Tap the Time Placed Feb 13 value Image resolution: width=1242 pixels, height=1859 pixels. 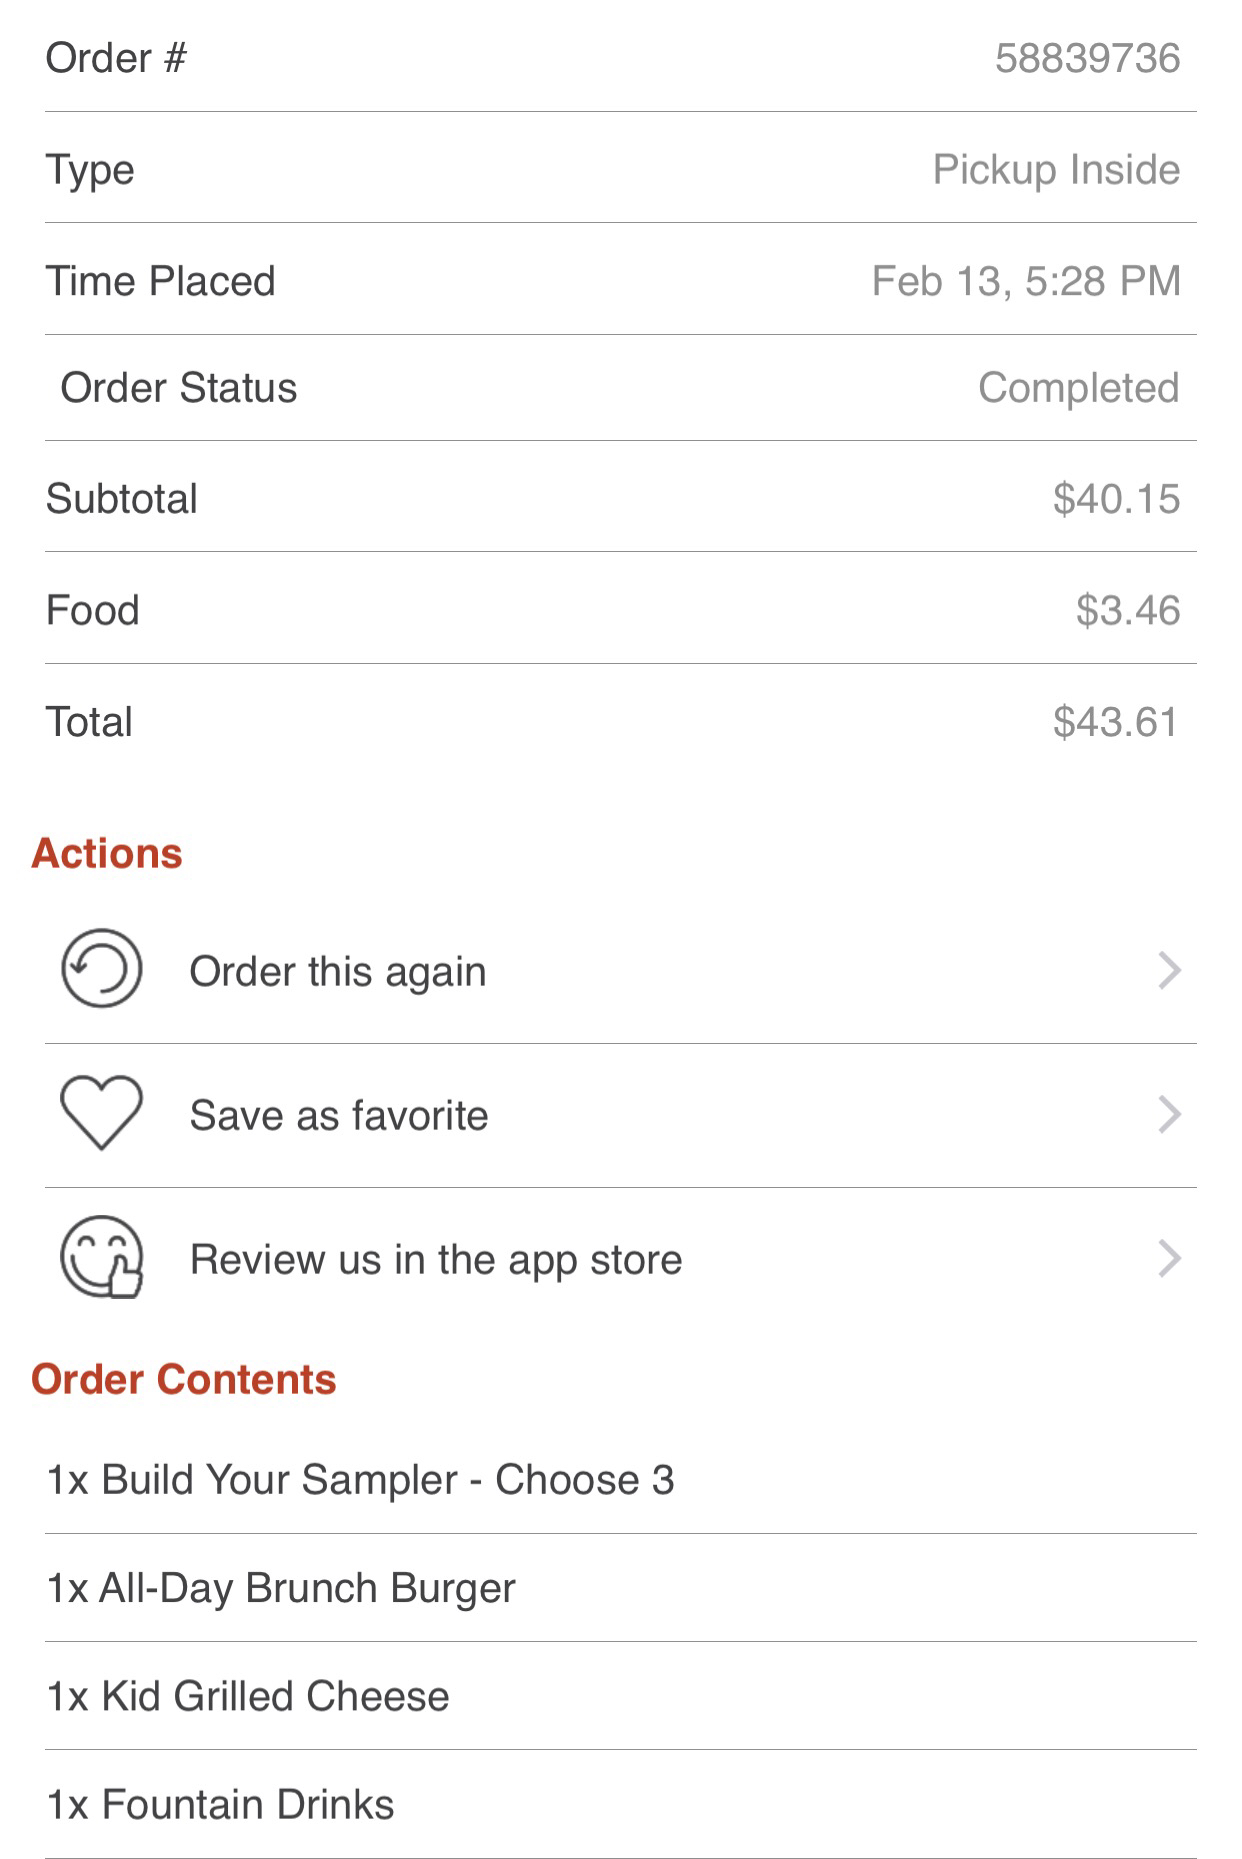pyautogui.click(x=1026, y=281)
